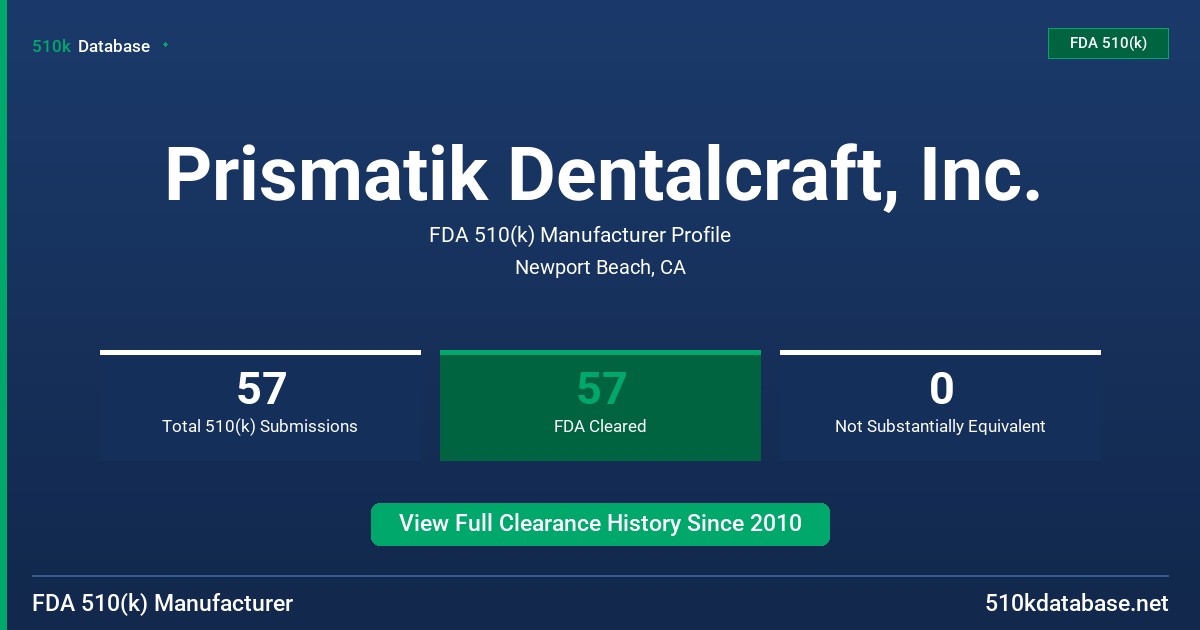Click the 510k Database logo text
Viewport: 1200px width, 630px height.
coord(91,46)
